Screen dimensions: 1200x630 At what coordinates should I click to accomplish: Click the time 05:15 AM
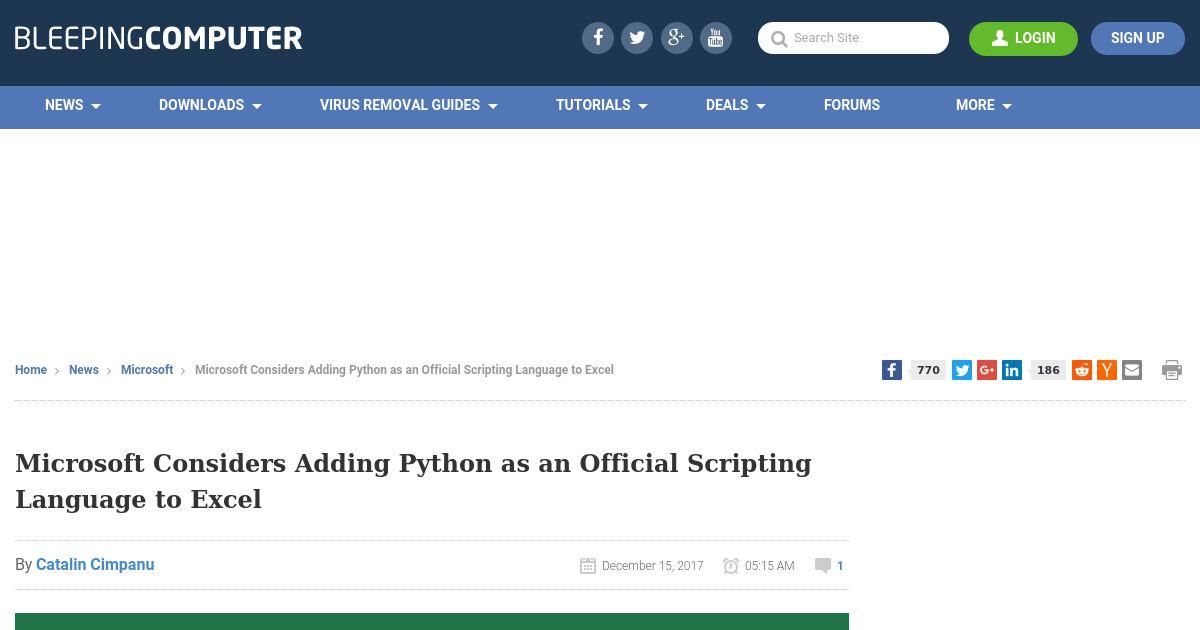pos(770,566)
